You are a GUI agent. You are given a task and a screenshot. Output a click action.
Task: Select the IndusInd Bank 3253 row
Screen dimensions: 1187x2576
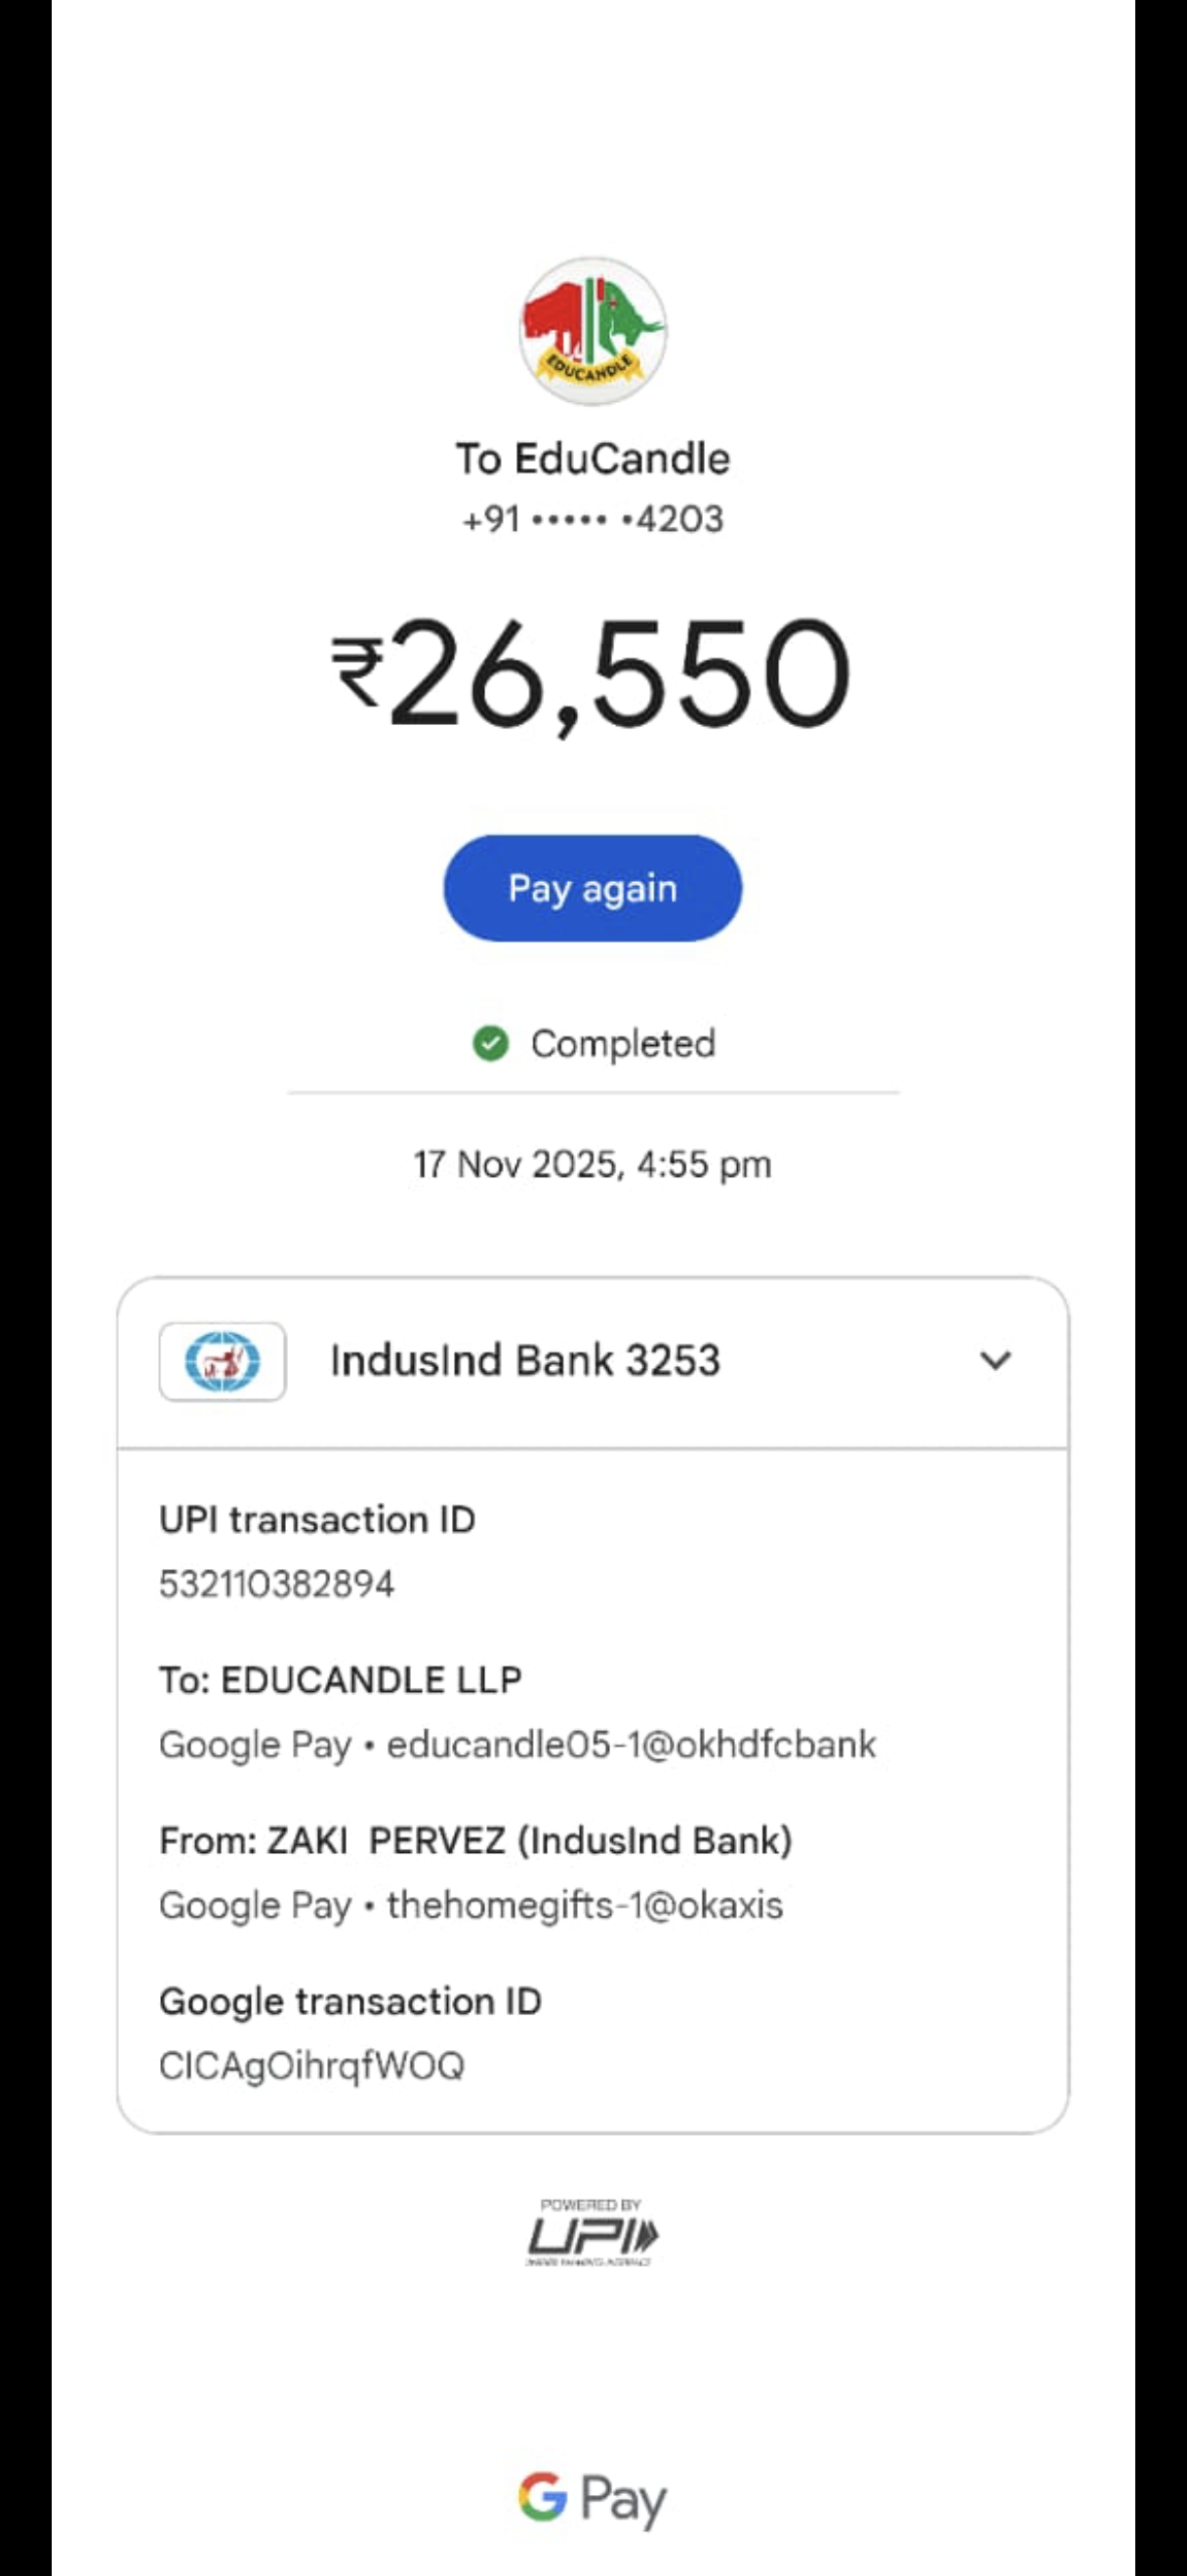point(525,1361)
